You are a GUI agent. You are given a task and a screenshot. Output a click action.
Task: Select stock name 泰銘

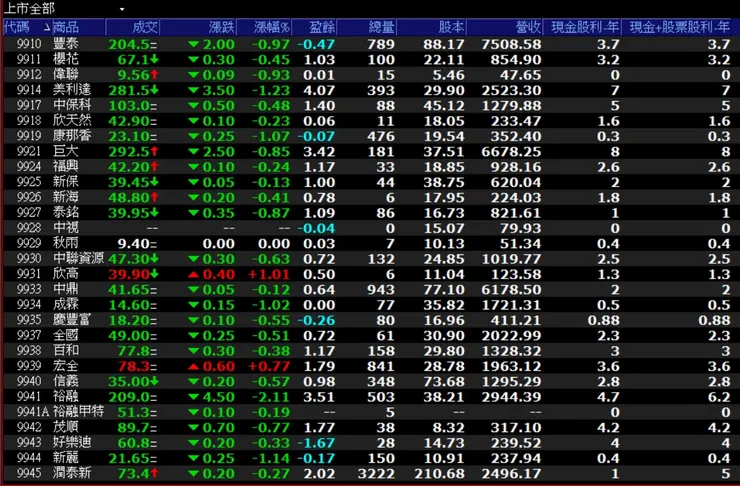click(66, 212)
